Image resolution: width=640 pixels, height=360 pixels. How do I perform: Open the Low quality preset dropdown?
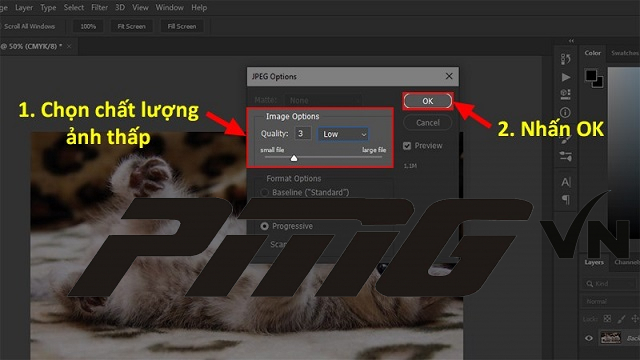coord(343,134)
